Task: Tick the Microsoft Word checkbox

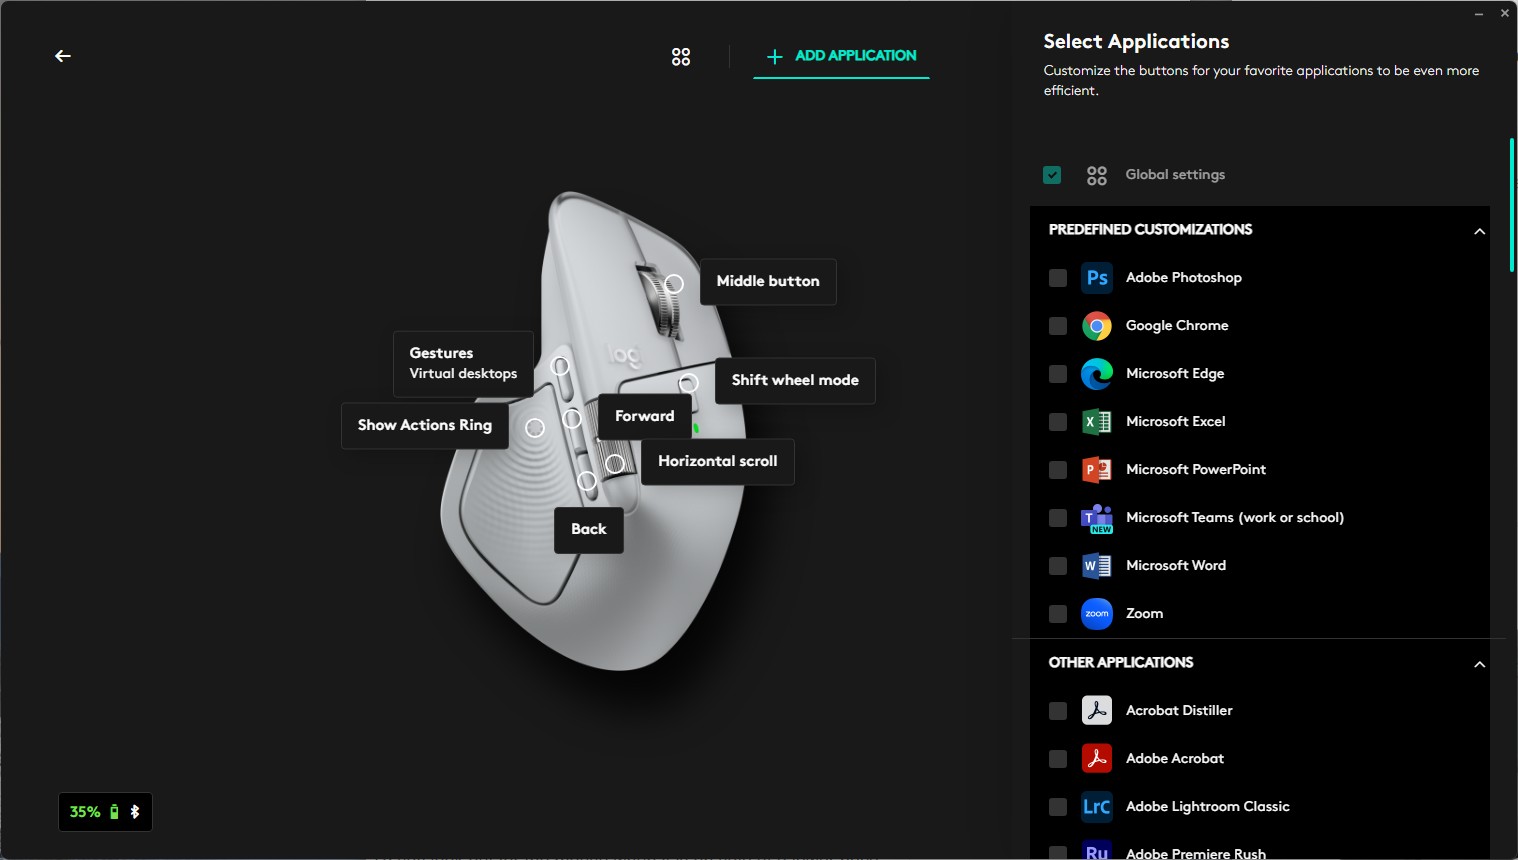Action: 1058,566
